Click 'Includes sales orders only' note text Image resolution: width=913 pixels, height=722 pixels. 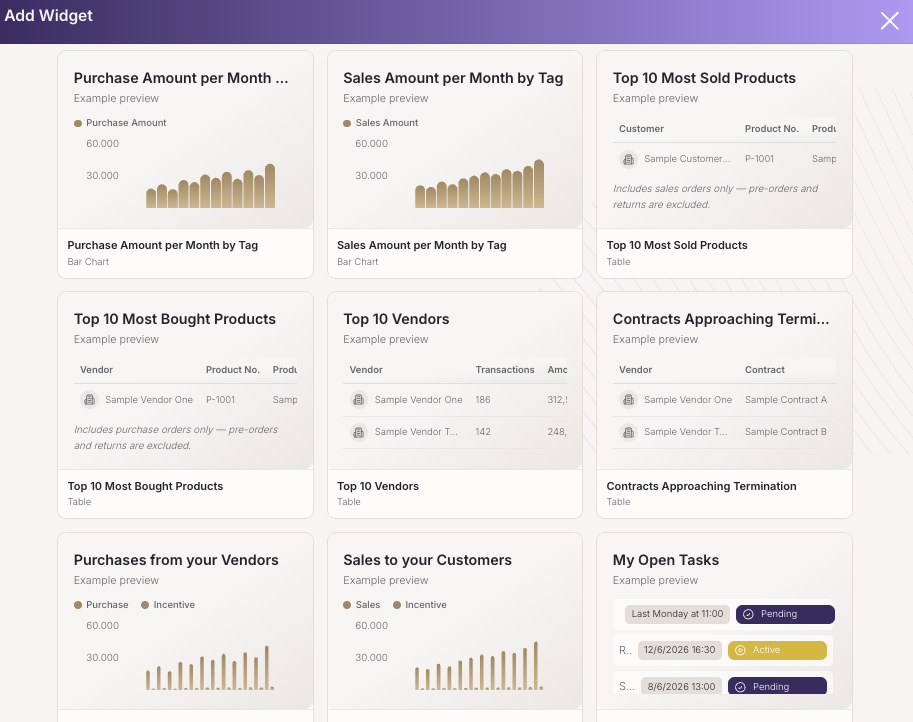point(715,197)
